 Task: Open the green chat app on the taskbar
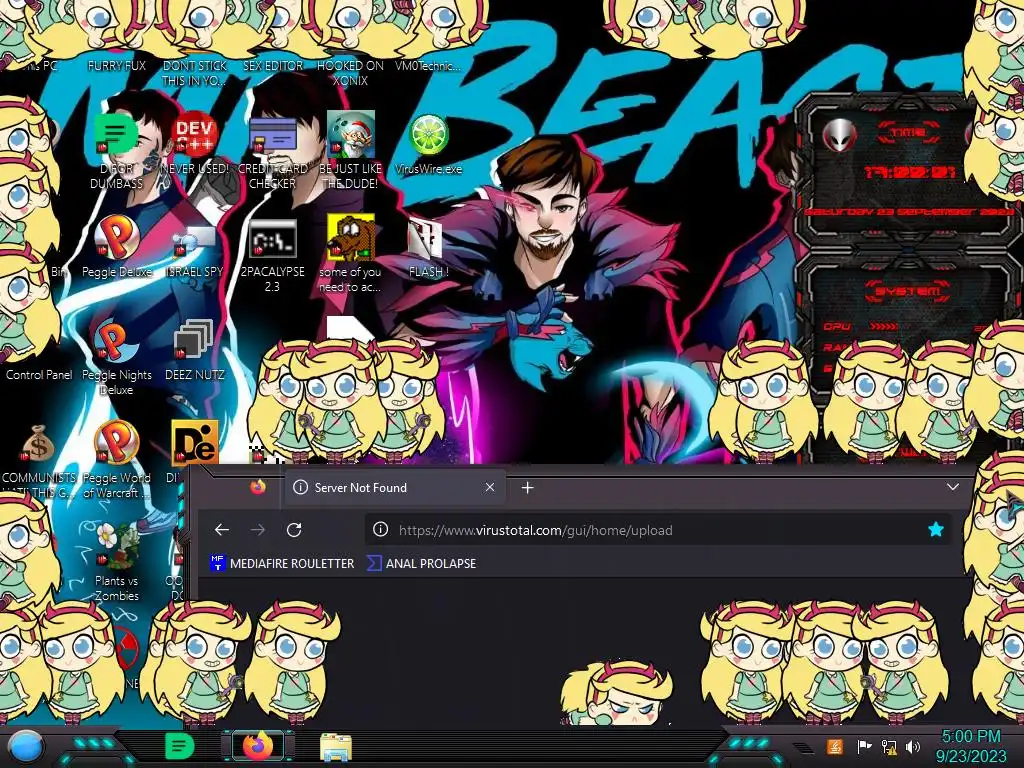coord(179,746)
